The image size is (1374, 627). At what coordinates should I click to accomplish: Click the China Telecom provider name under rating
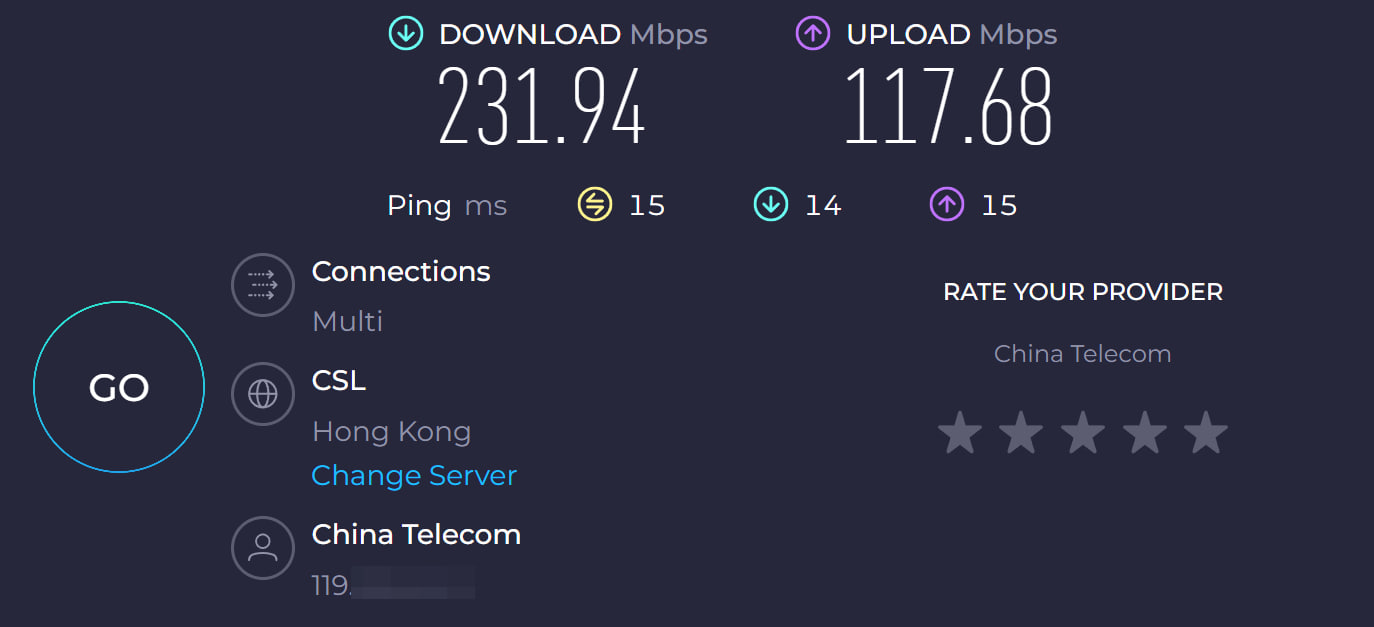point(1082,354)
